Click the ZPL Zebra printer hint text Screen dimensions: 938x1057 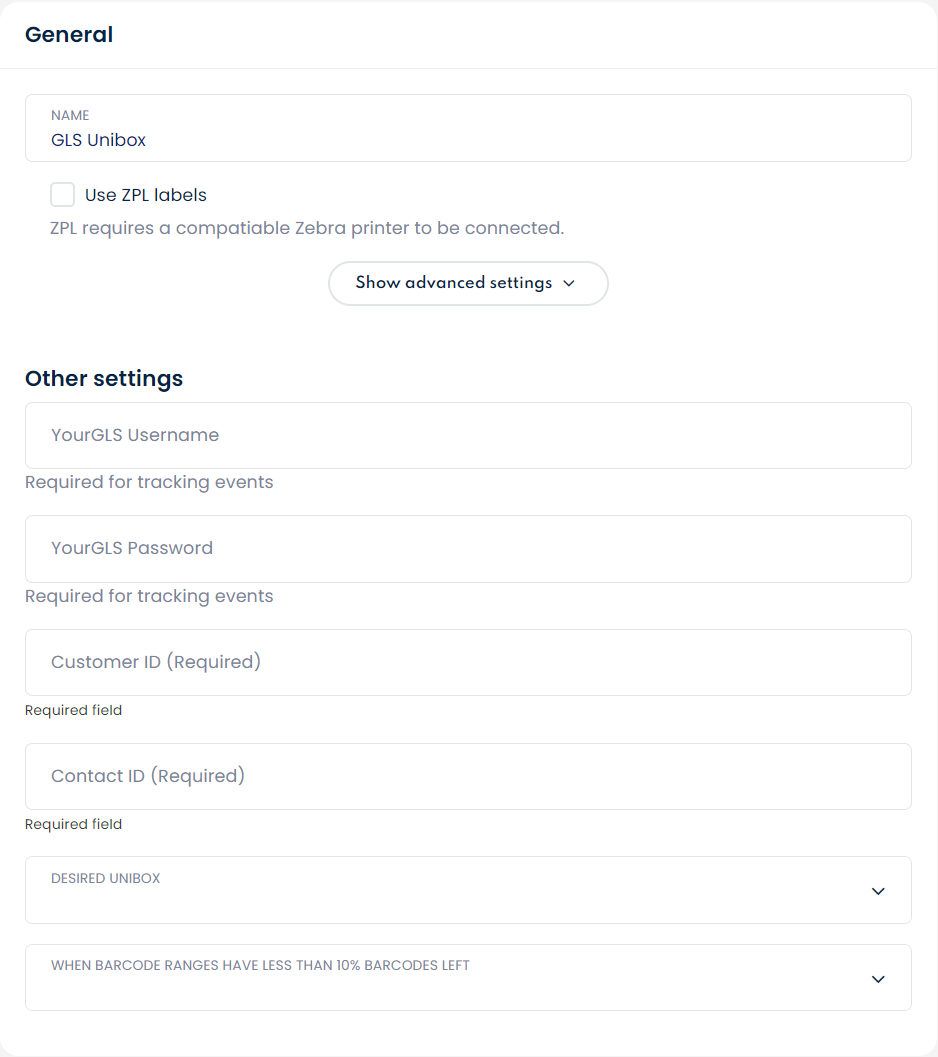[307, 228]
